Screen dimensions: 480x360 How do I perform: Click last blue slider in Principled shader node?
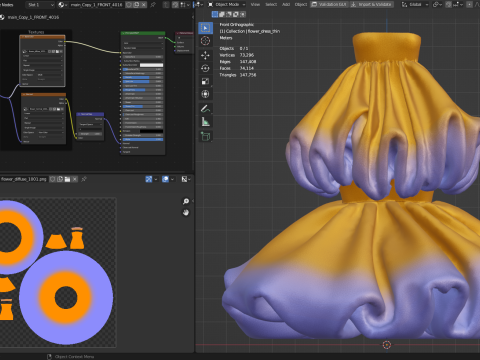pyautogui.click(x=143, y=139)
